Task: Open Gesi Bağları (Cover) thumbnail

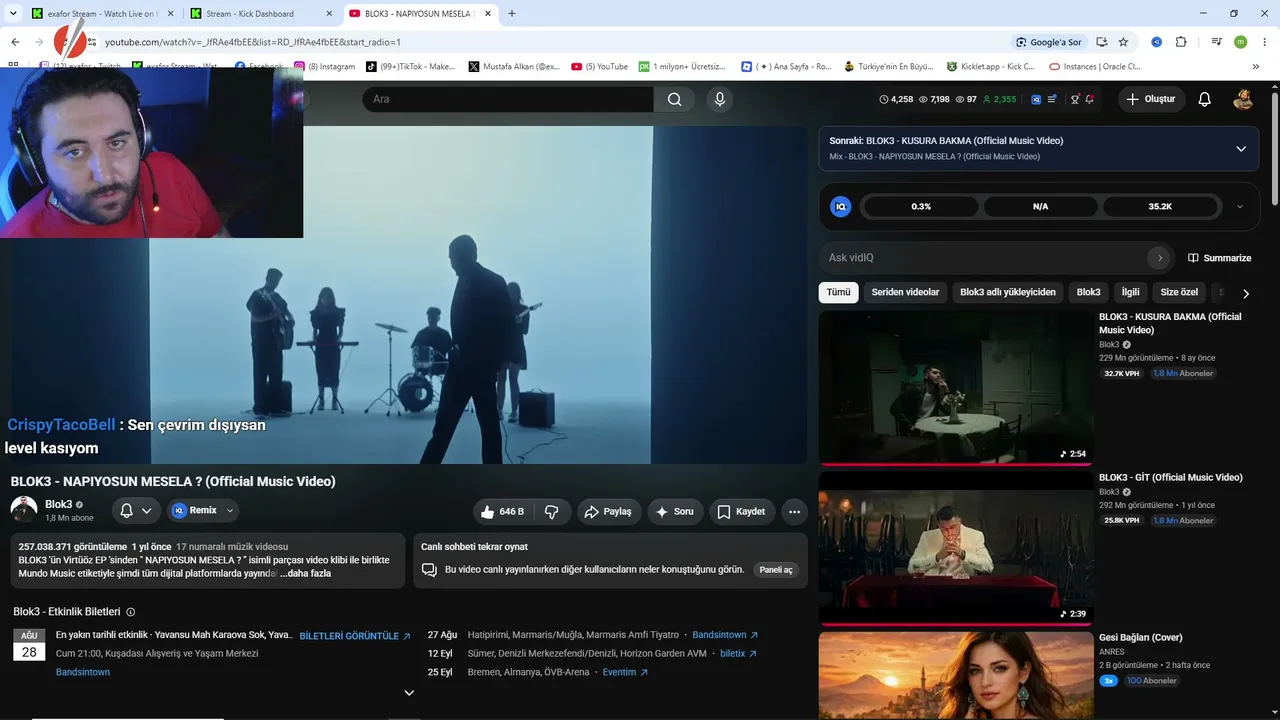Action: [955, 675]
